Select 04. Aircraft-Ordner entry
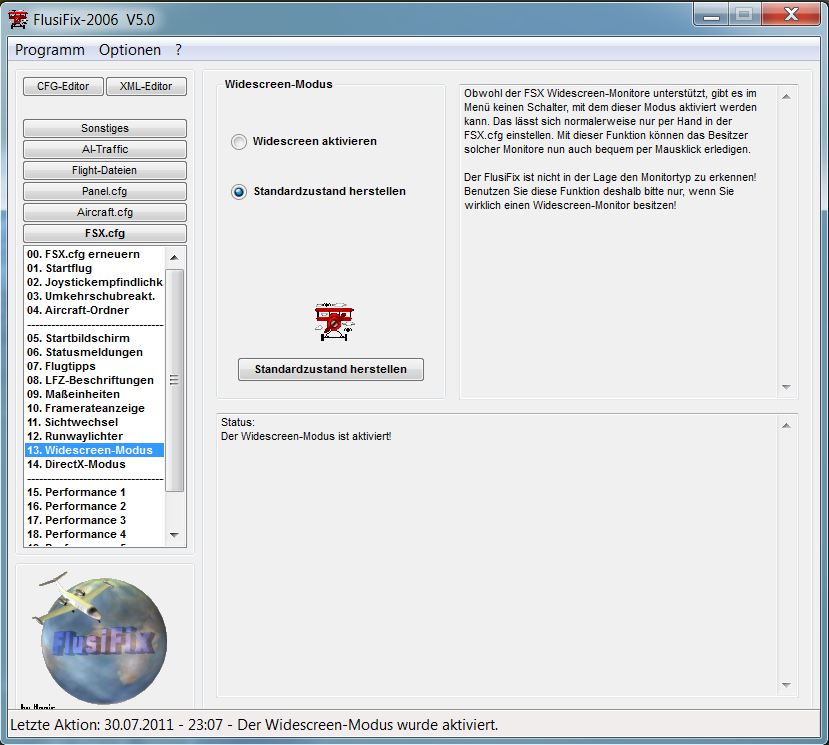829x745 pixels. 95,310
